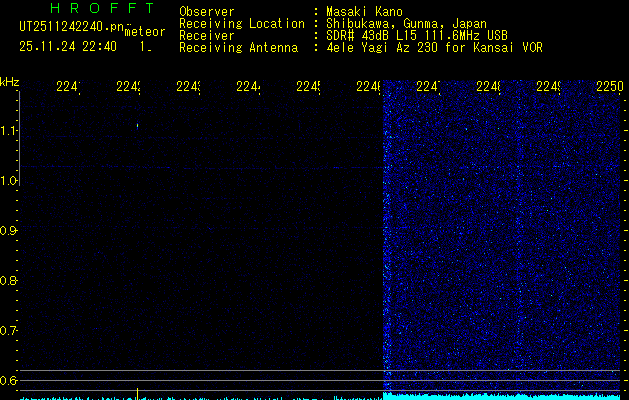
Task: Click the cyan noise level bar at bottom
Action: 502,396
